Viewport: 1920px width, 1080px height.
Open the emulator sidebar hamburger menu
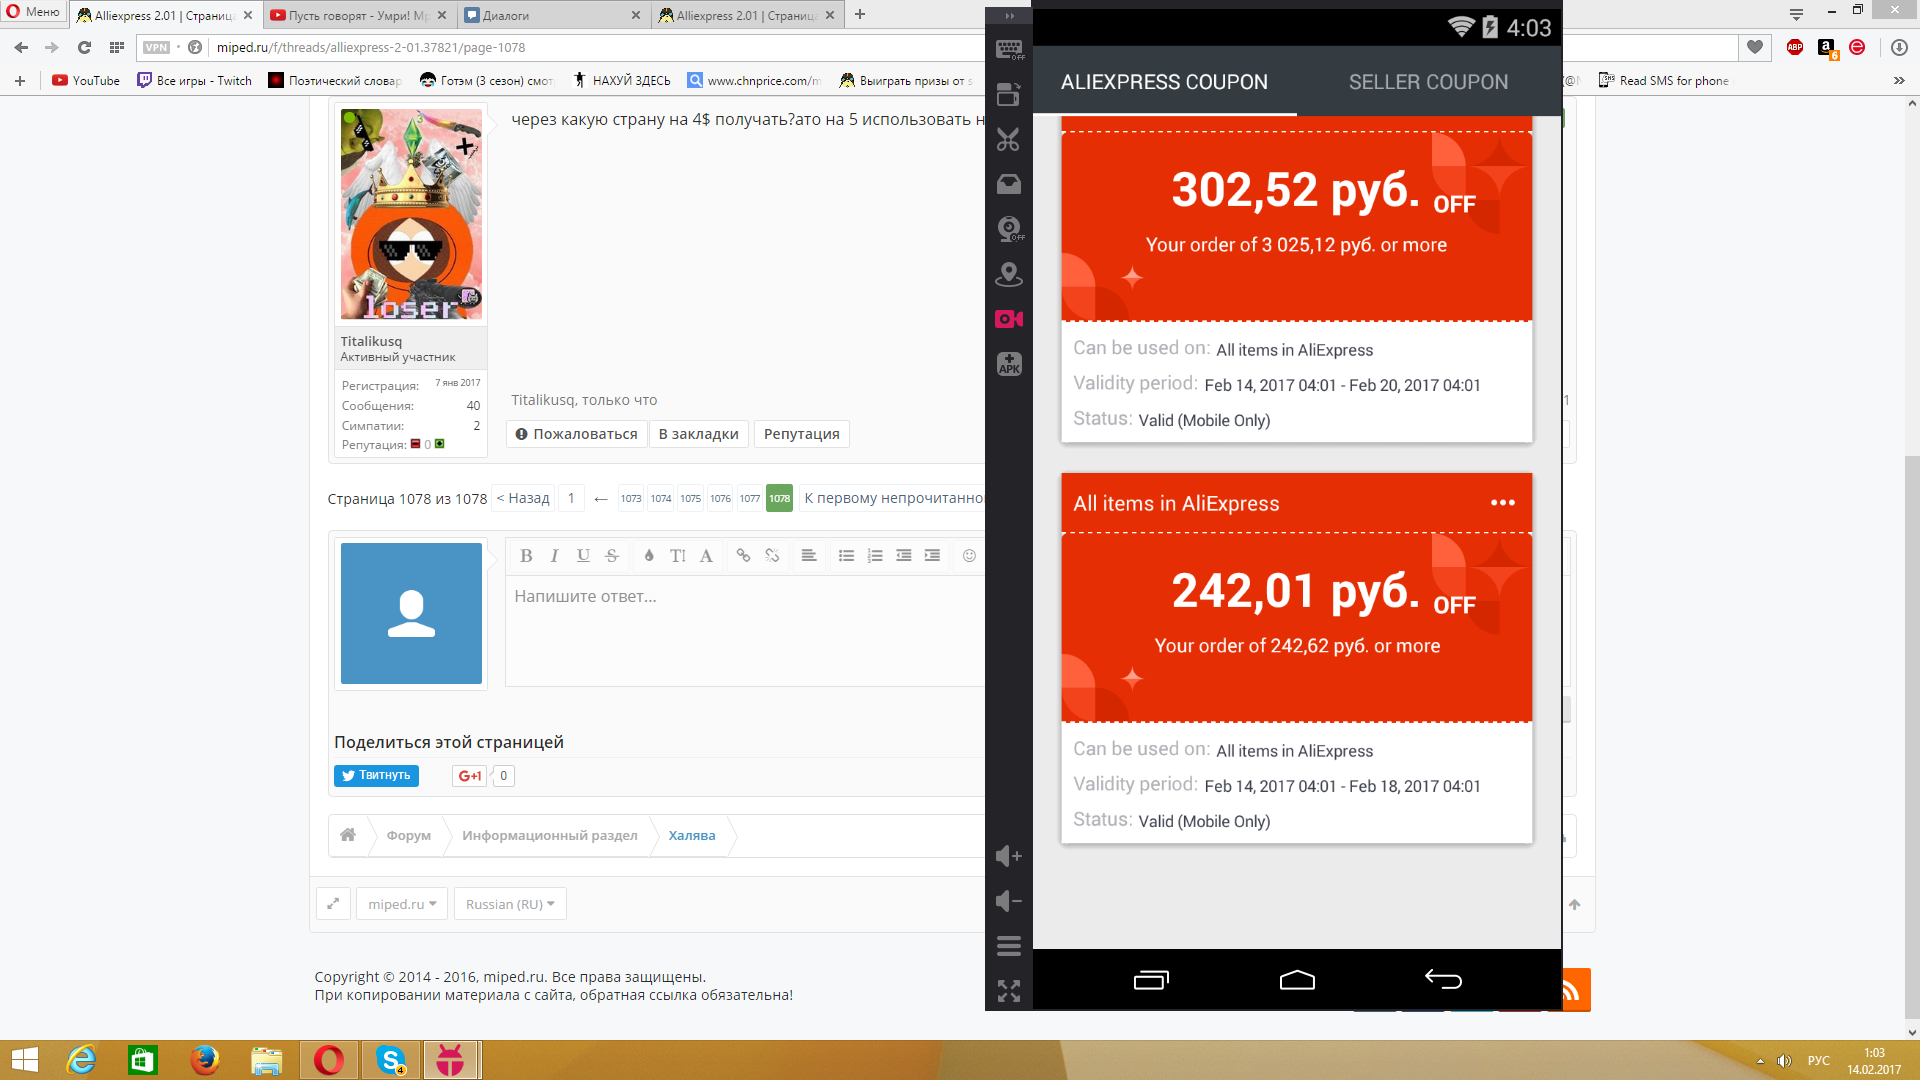[x=1009, y=946]
